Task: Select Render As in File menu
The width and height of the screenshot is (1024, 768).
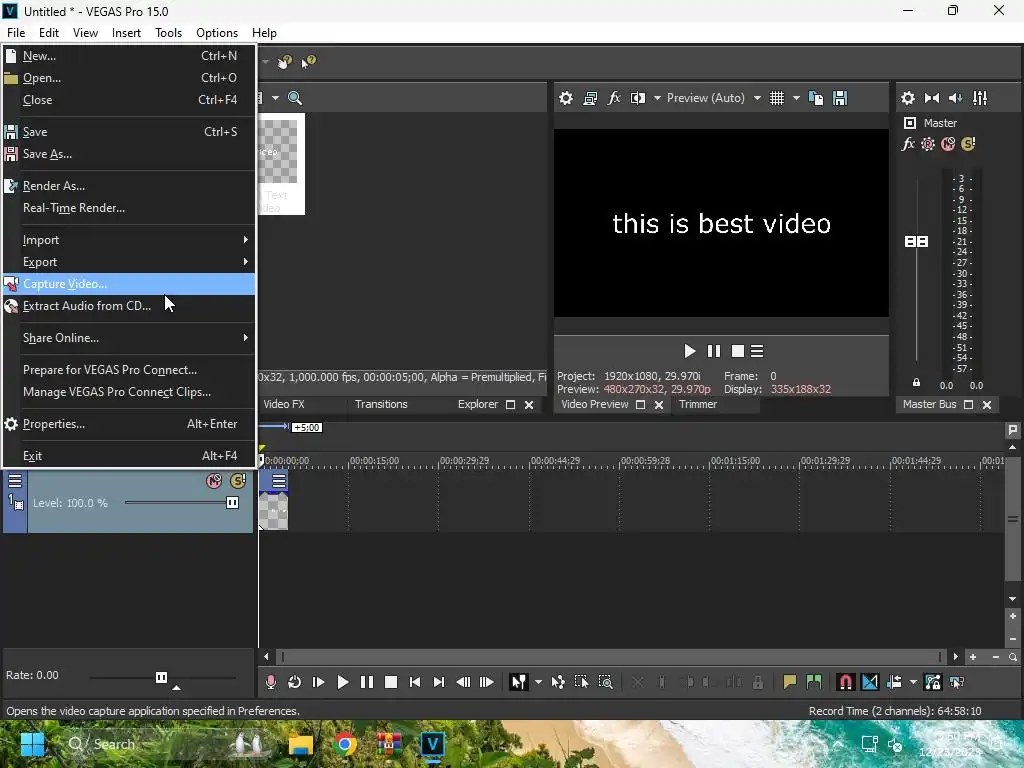Action: click(129, 186)
